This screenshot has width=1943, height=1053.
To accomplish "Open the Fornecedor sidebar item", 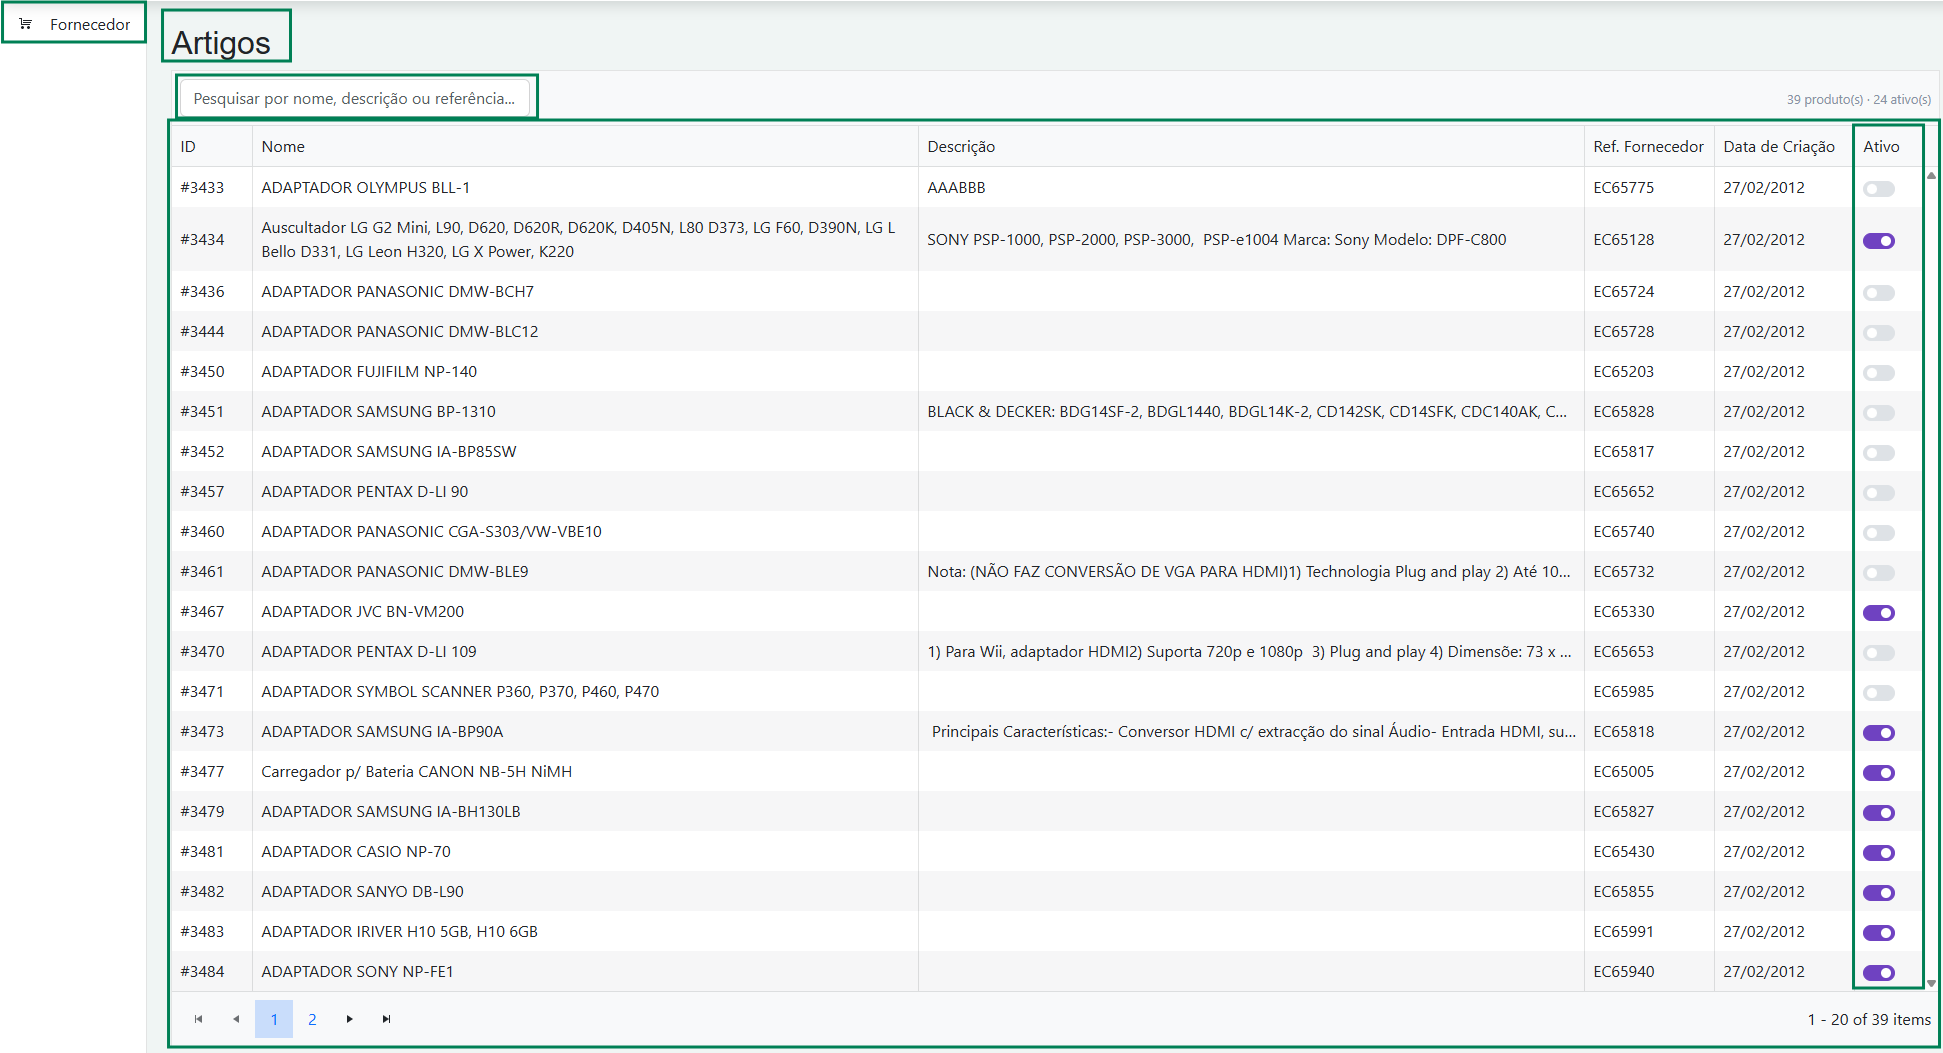I will (74, 24).
